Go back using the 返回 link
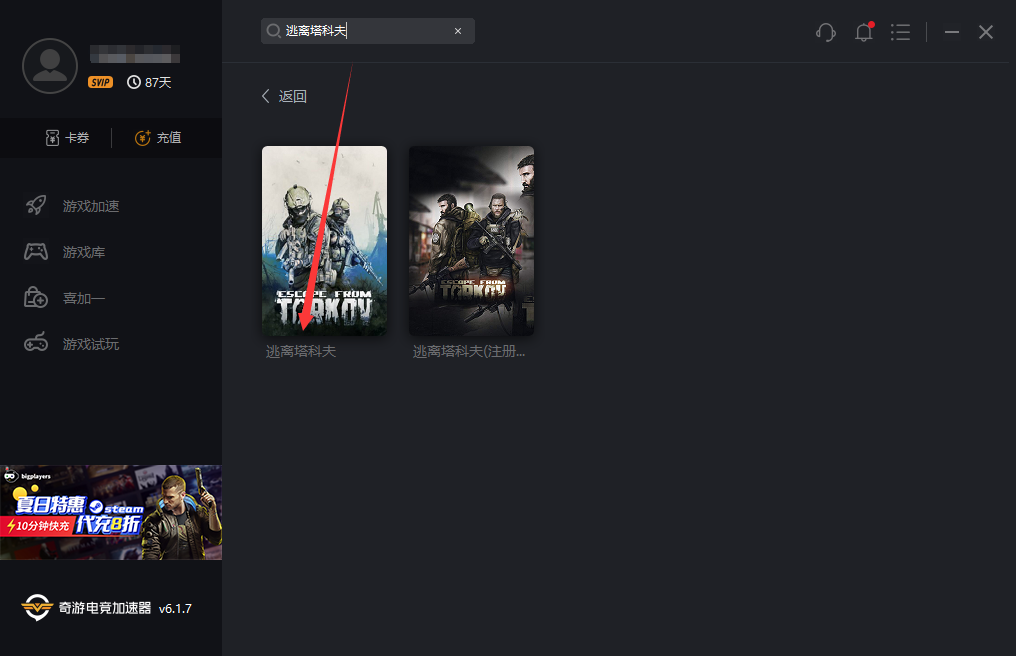 pyautogui.click(x=284, y=96)
